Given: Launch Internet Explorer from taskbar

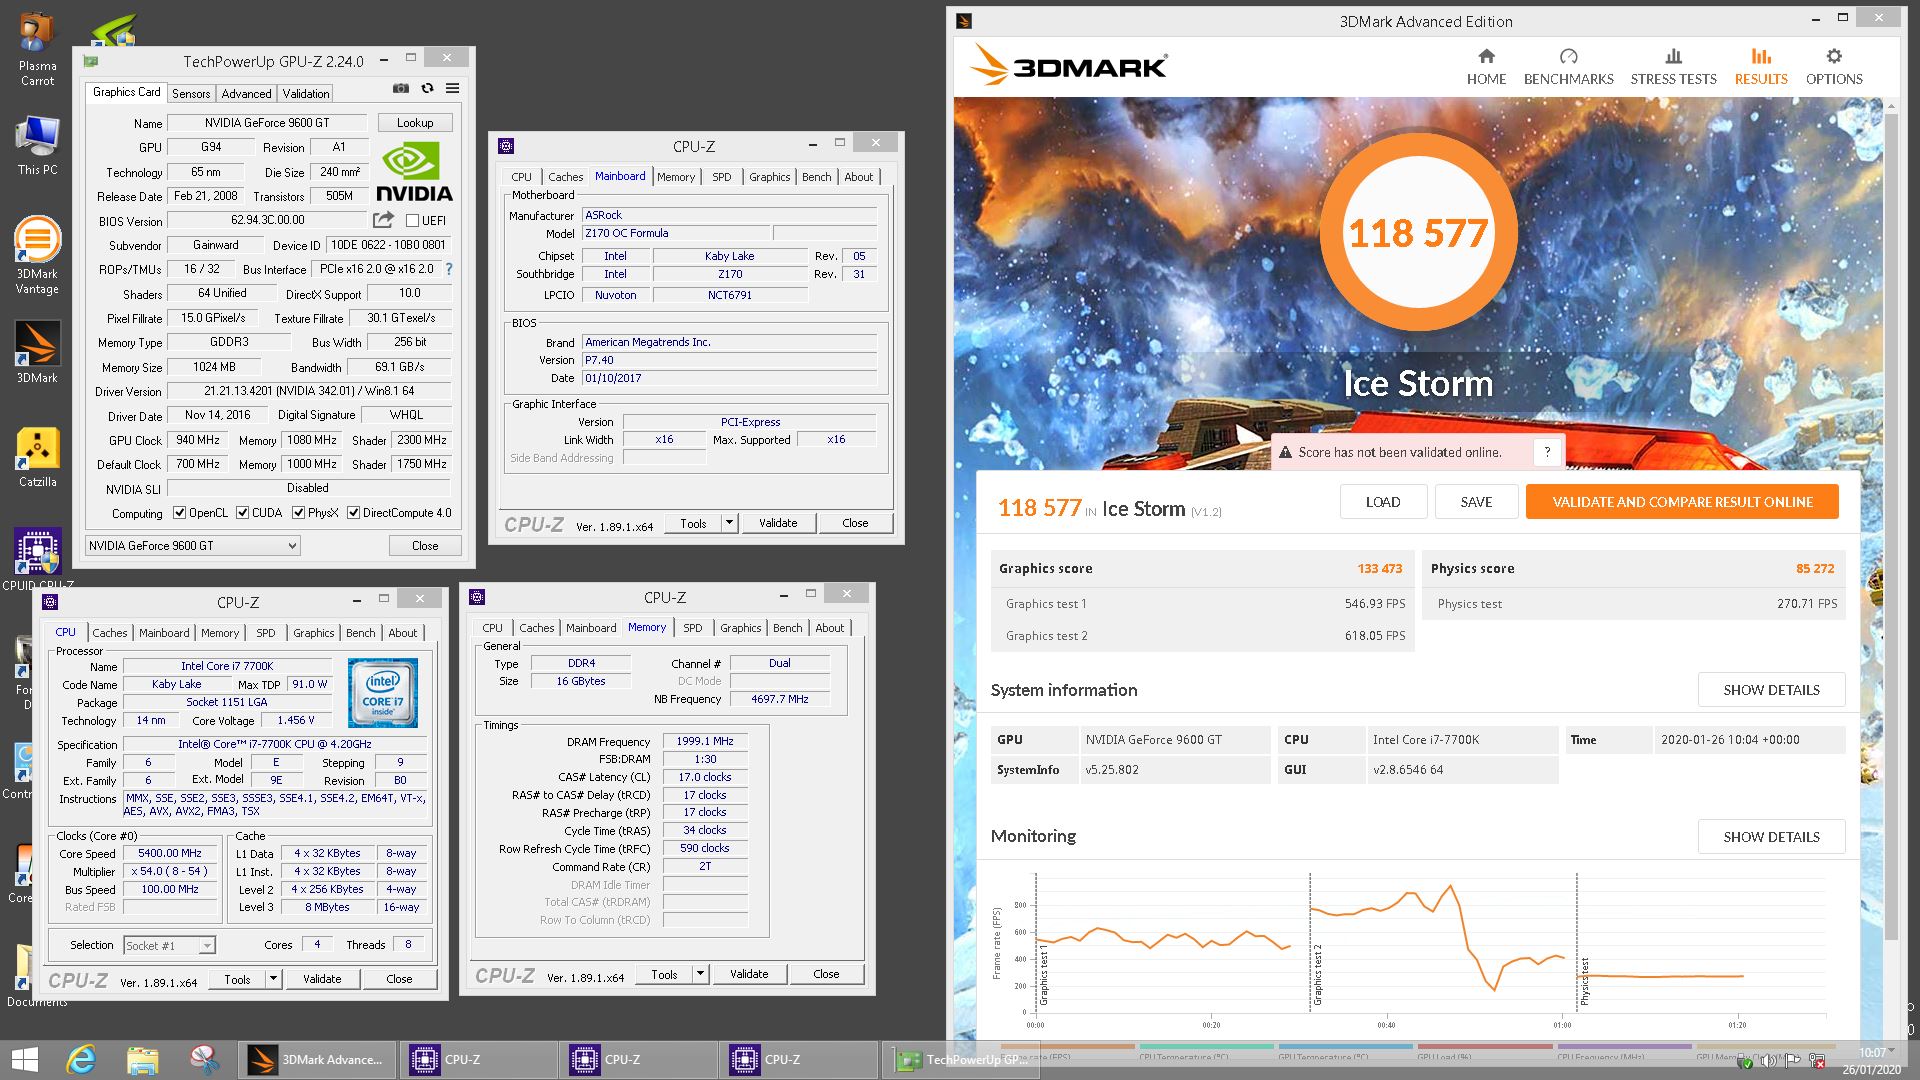Looking at the screenshot, I should coord(82,1060).
